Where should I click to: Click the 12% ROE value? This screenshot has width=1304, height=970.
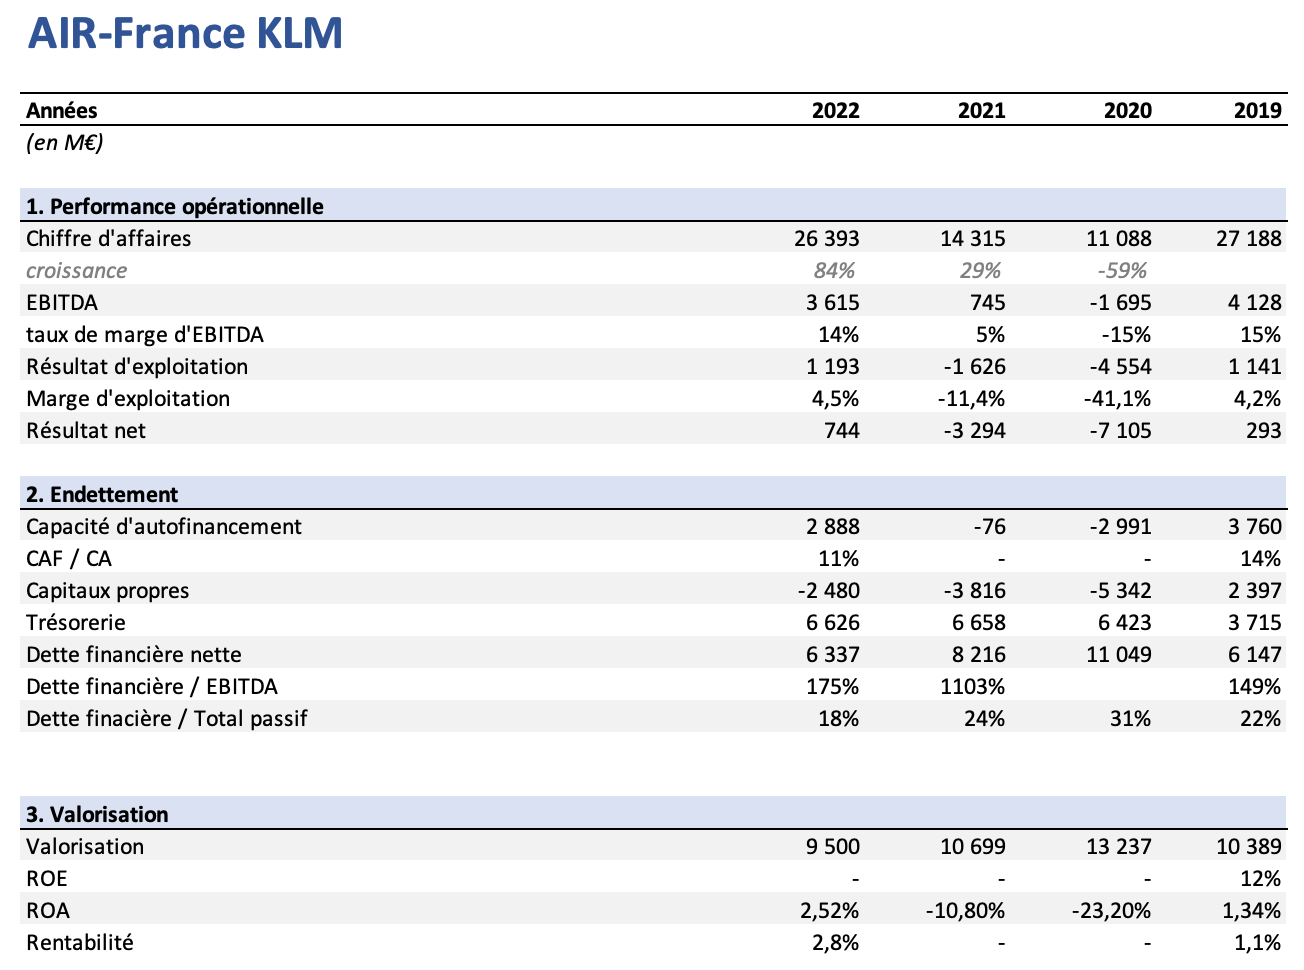[1262, 878]
